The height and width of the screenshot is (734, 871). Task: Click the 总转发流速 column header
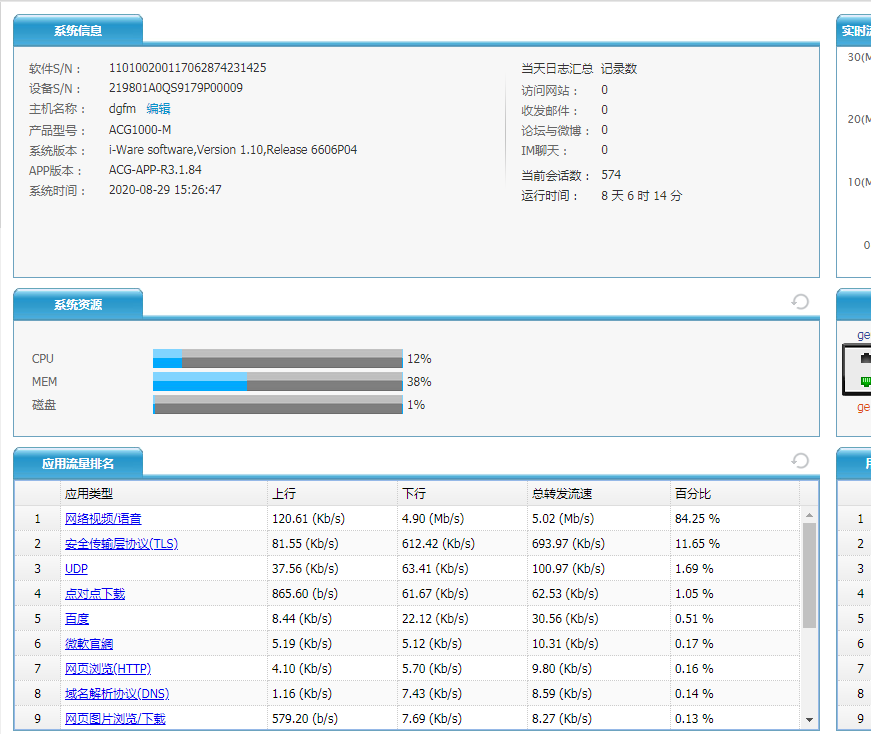599,493
